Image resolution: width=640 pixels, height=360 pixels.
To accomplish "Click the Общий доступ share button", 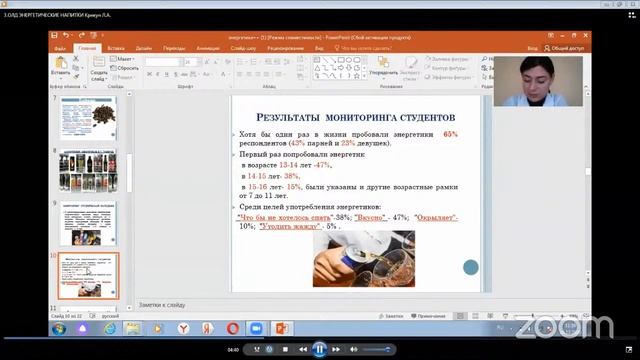I will point(564,48).
